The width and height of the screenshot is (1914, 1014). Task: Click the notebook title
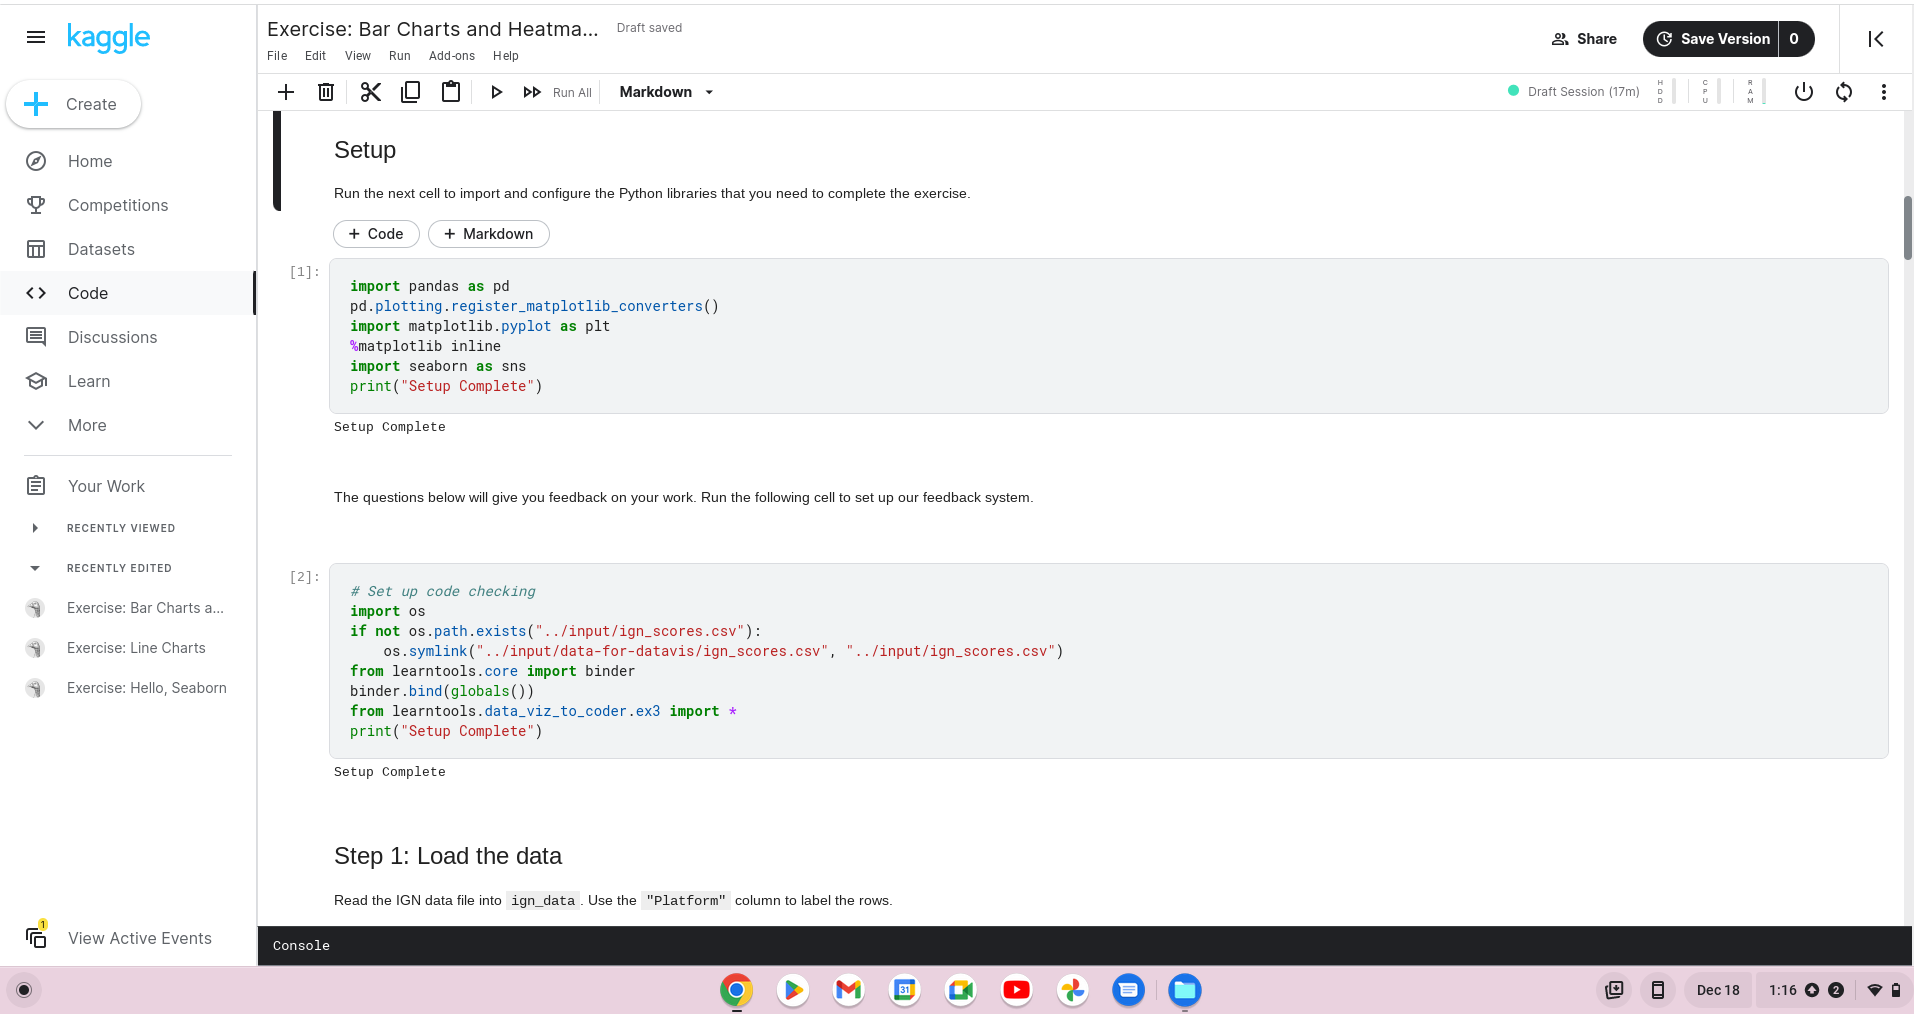(432, 29)
